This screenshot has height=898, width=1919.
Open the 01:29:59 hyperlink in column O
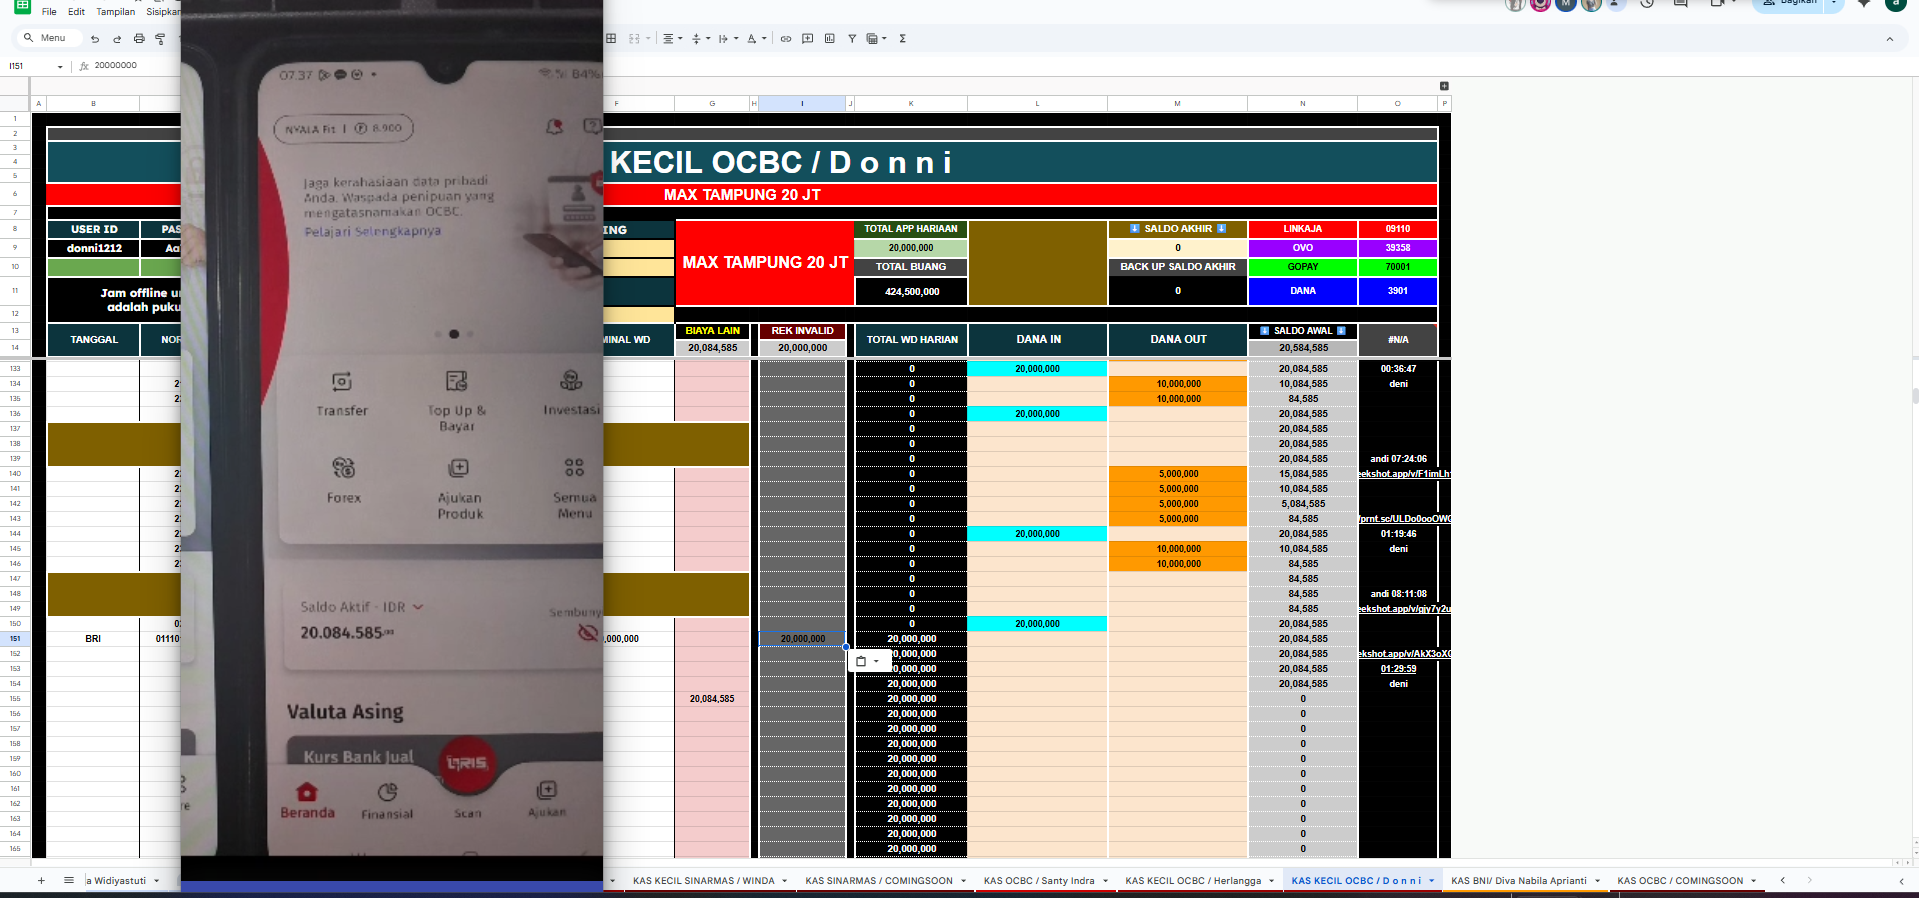point(1398,669)
